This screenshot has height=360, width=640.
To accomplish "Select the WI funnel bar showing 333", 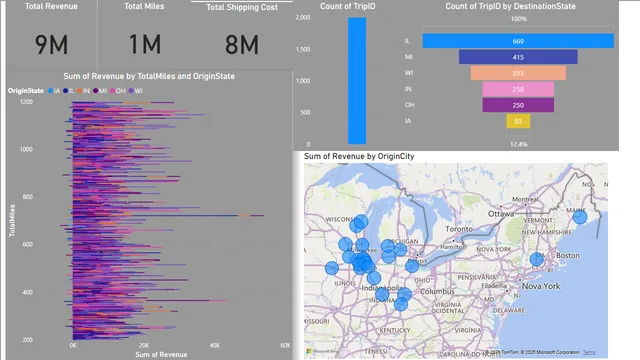I will (x=518, y=73).
